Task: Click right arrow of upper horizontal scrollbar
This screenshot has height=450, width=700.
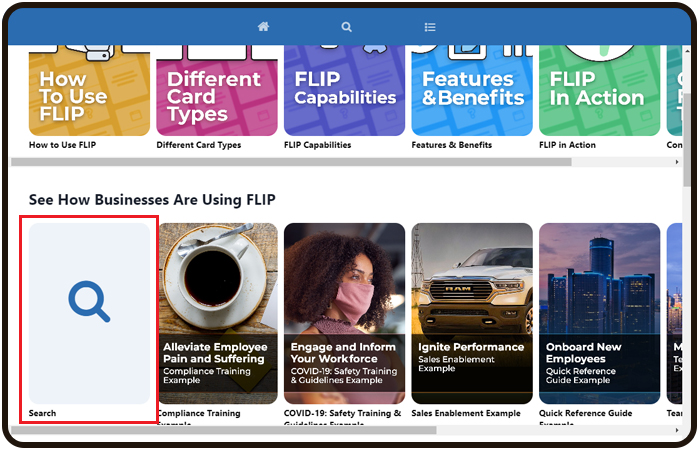Action: 677,162
